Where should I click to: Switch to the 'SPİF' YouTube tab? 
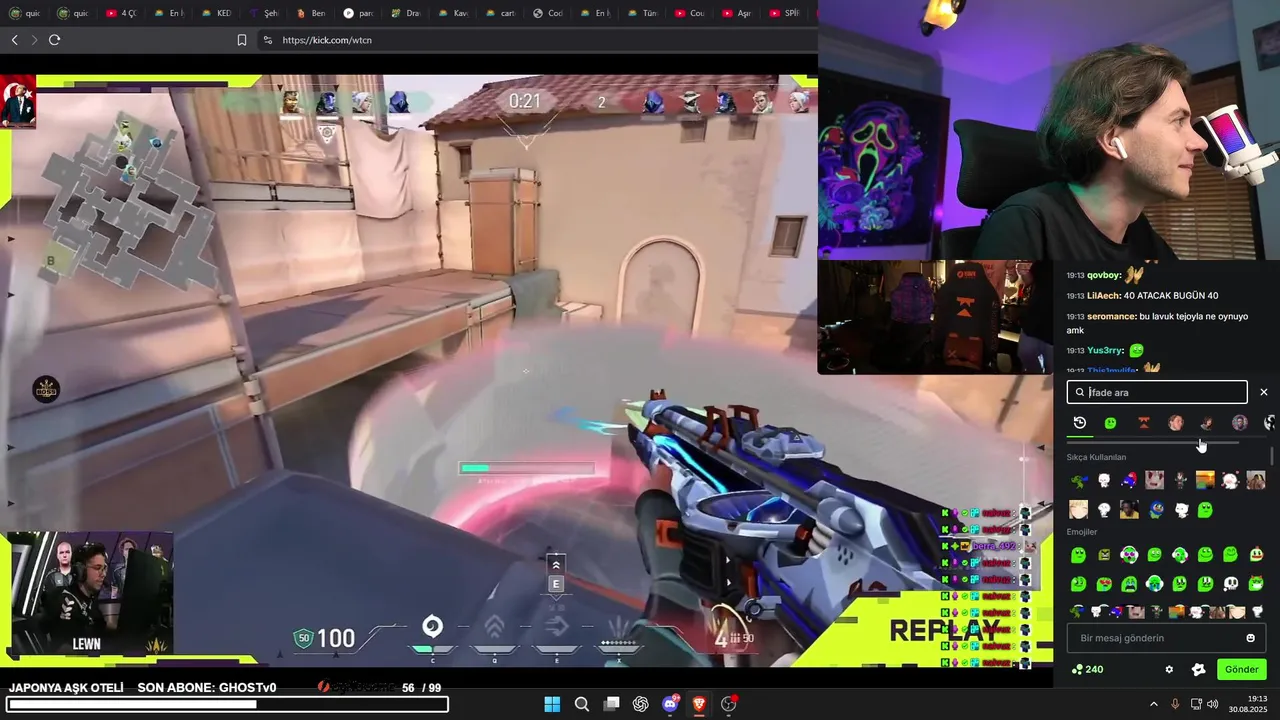point(785,13)
